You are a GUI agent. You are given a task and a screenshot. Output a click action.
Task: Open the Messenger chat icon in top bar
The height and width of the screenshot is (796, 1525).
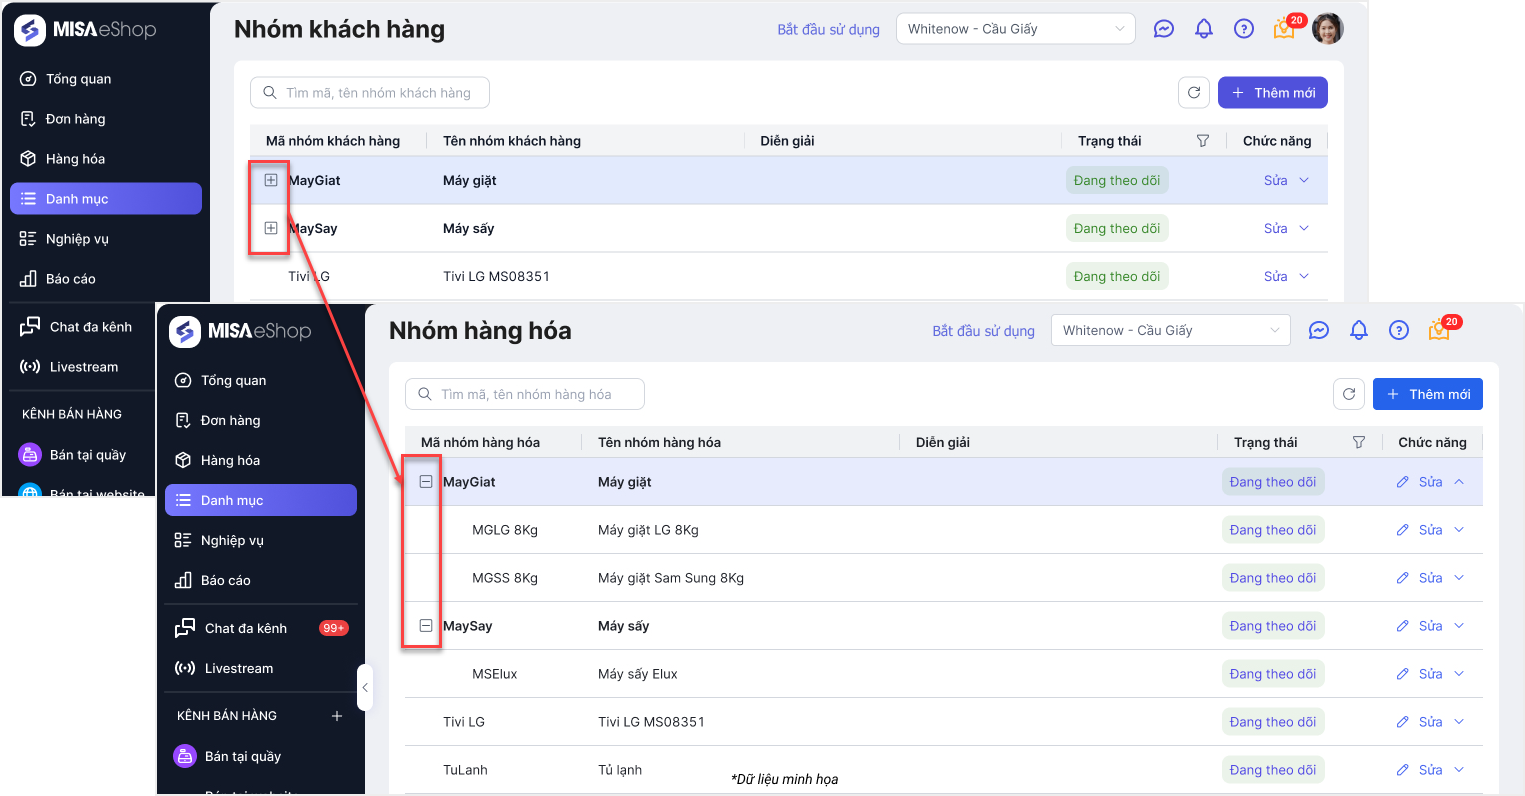(x=1319, y=331)
